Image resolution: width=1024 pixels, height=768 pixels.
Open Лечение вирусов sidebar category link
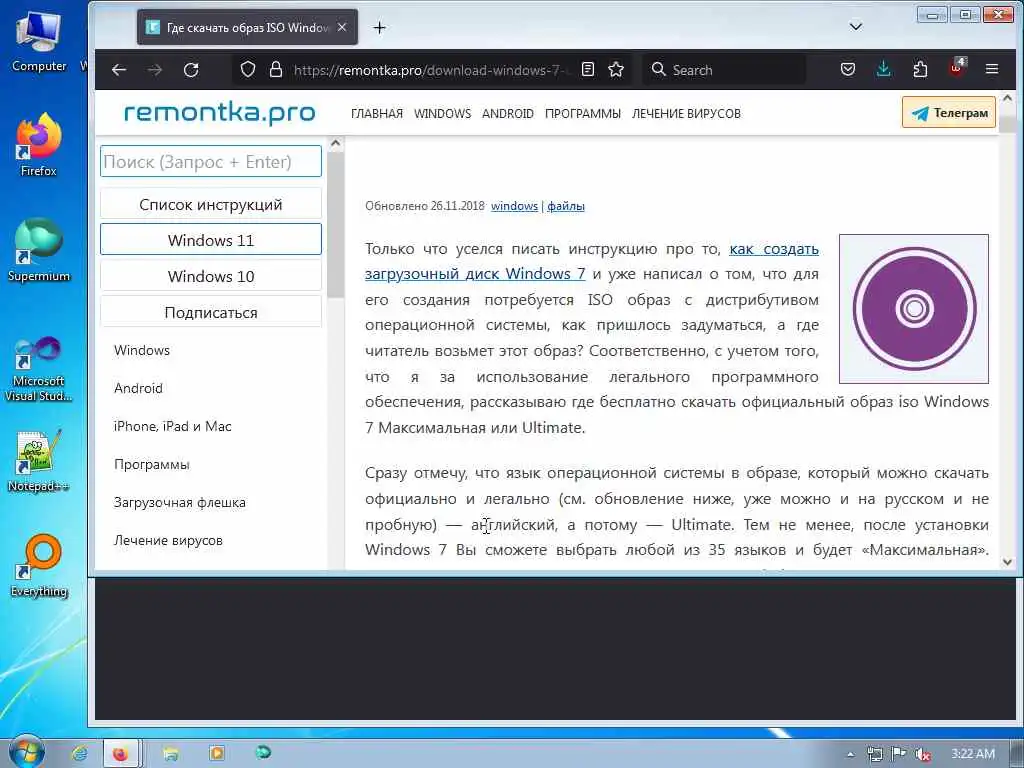pos(168,540)
